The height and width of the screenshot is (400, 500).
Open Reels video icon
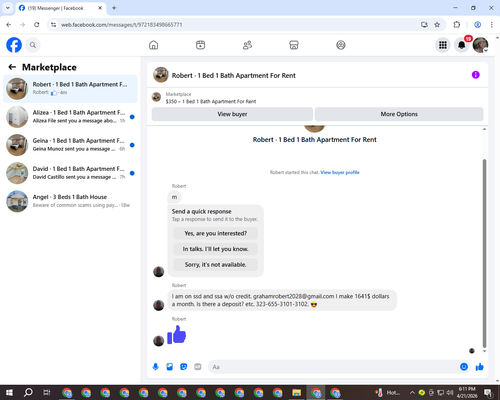pyautogui.click(x=200, y=45)
